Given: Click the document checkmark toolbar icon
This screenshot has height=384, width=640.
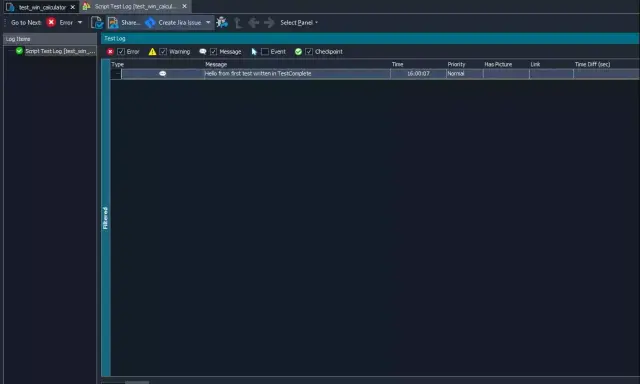Looking at the screenshot, I should (x=97, y=22).
